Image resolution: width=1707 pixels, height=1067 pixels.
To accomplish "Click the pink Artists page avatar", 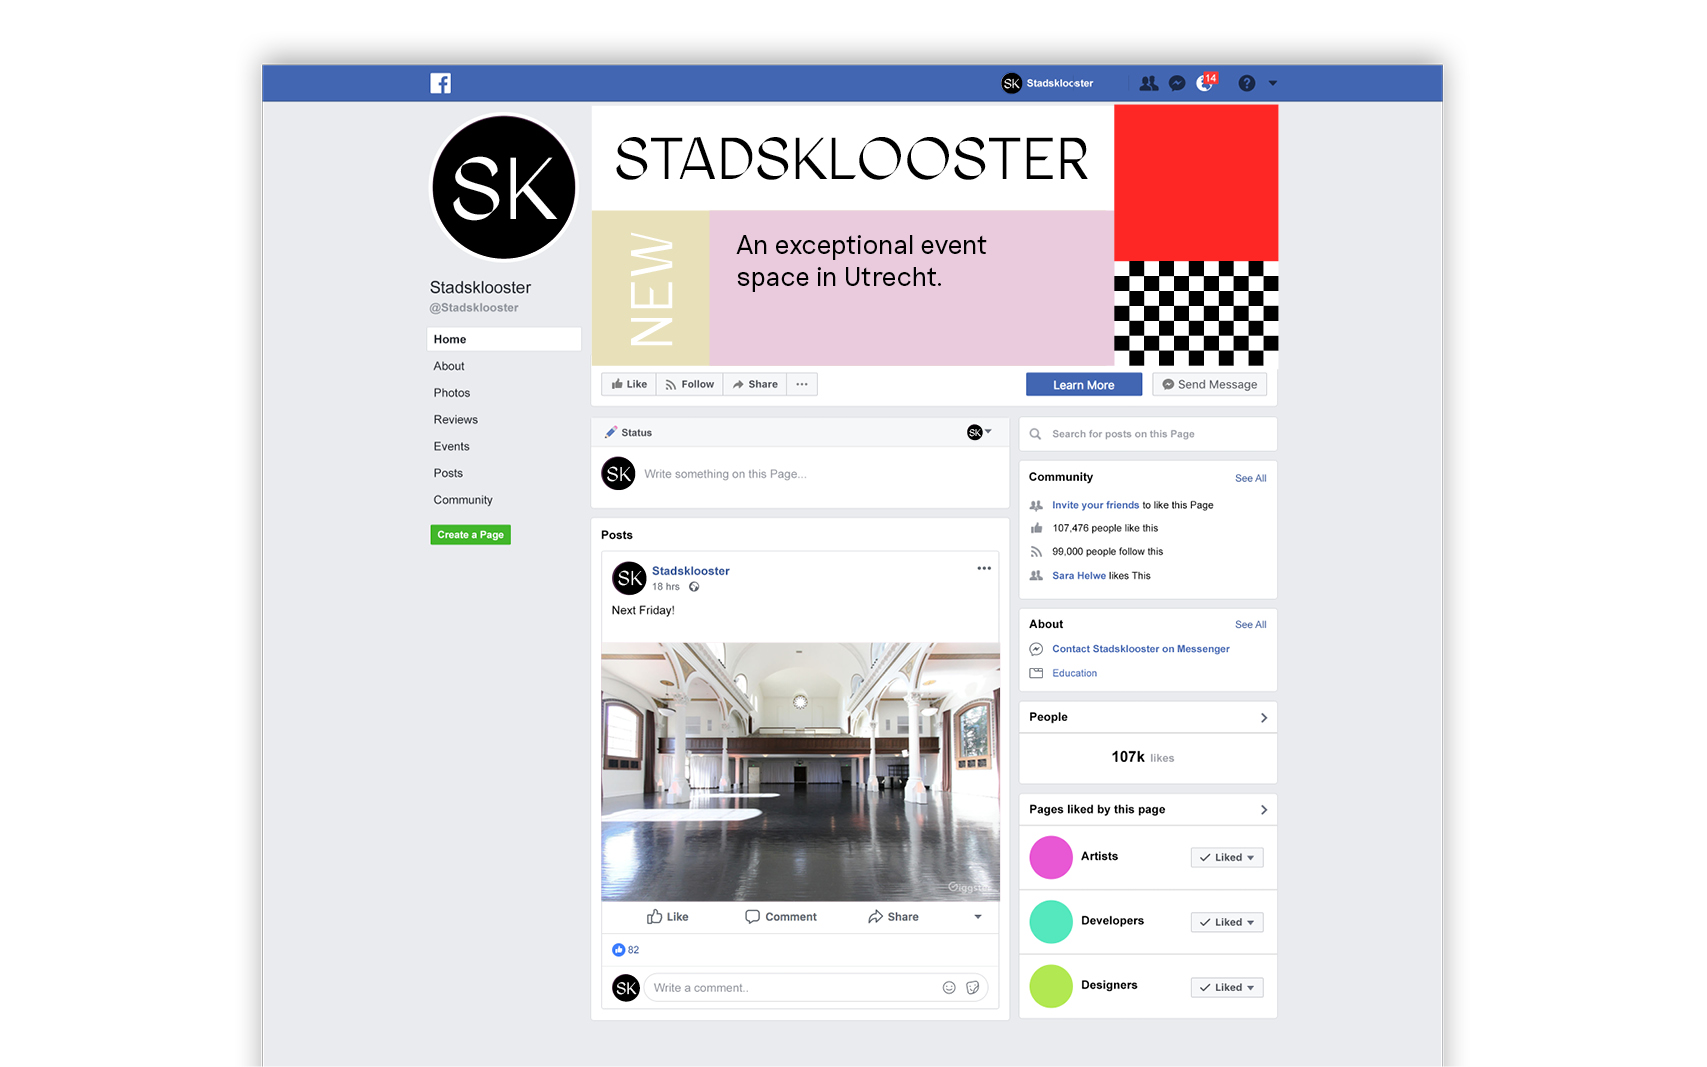I will pyautogui.click(x=1051, y=857).
